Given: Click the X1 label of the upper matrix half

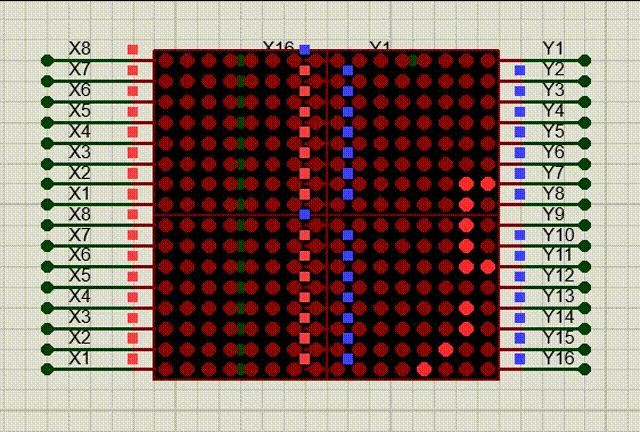Looking at the screenshot, I should (x=79, y=193).
